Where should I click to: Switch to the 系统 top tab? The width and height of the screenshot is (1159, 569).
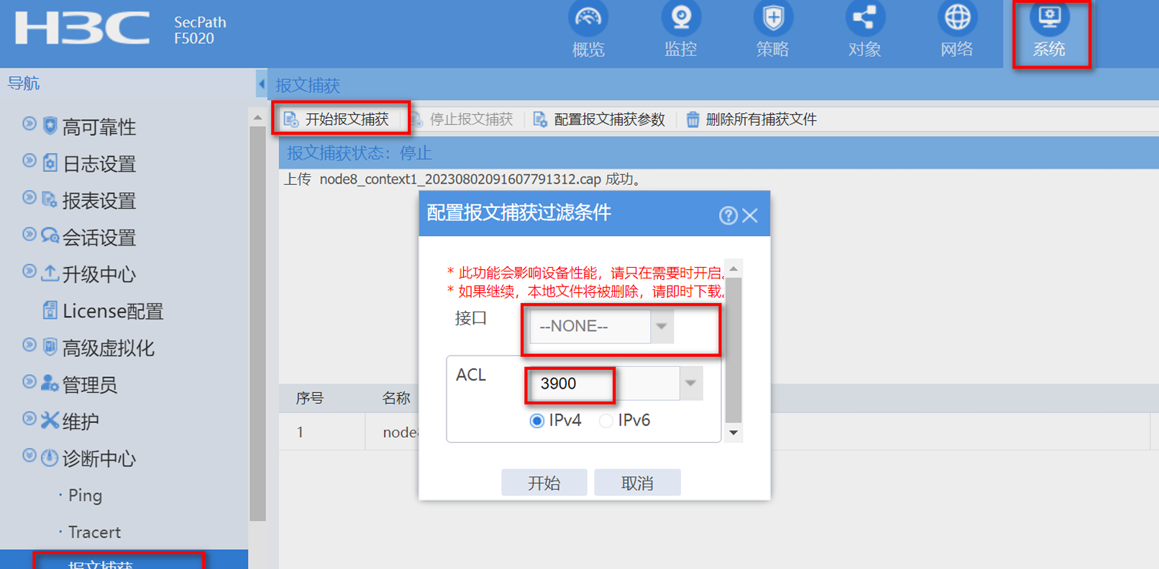[x=1049, y=30]
